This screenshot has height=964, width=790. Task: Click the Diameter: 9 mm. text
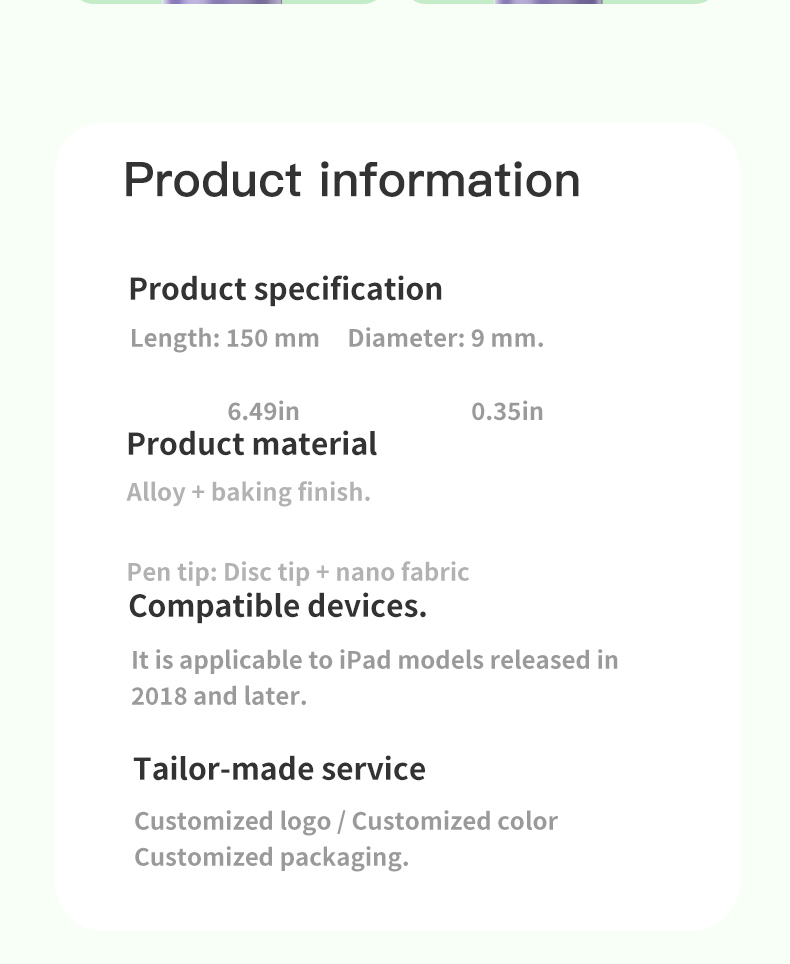tap(446, 338)
